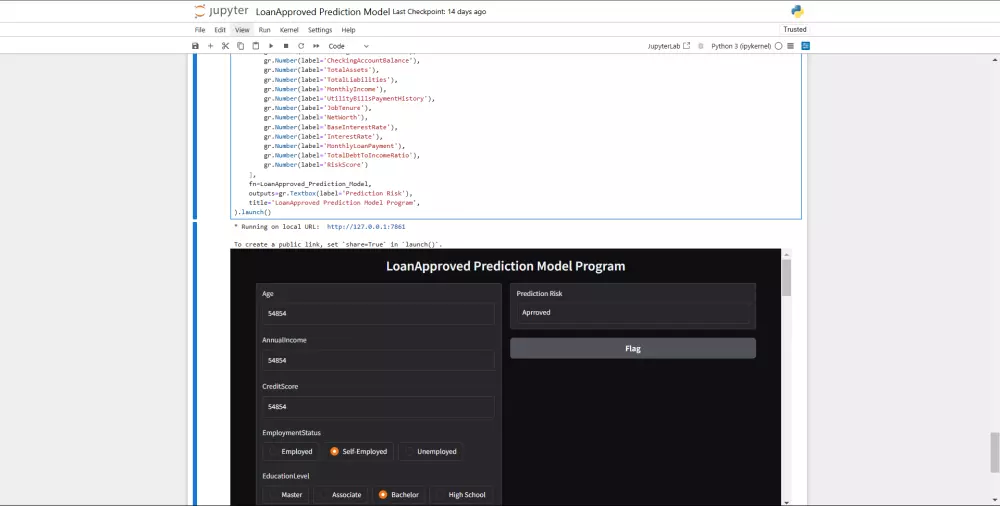Open notebook in JupyterLab

pyautogui.click(x=669, y=46)
